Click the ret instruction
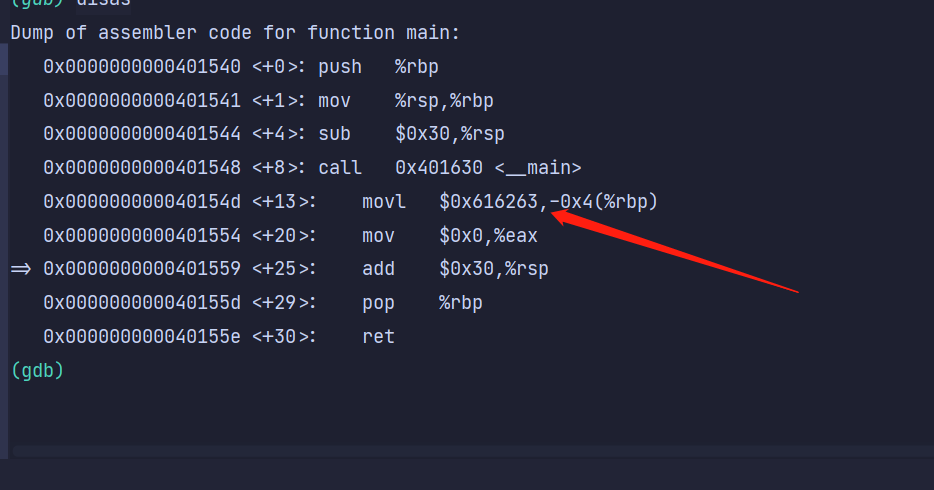The image size is (934, 490). coord(378,336)
